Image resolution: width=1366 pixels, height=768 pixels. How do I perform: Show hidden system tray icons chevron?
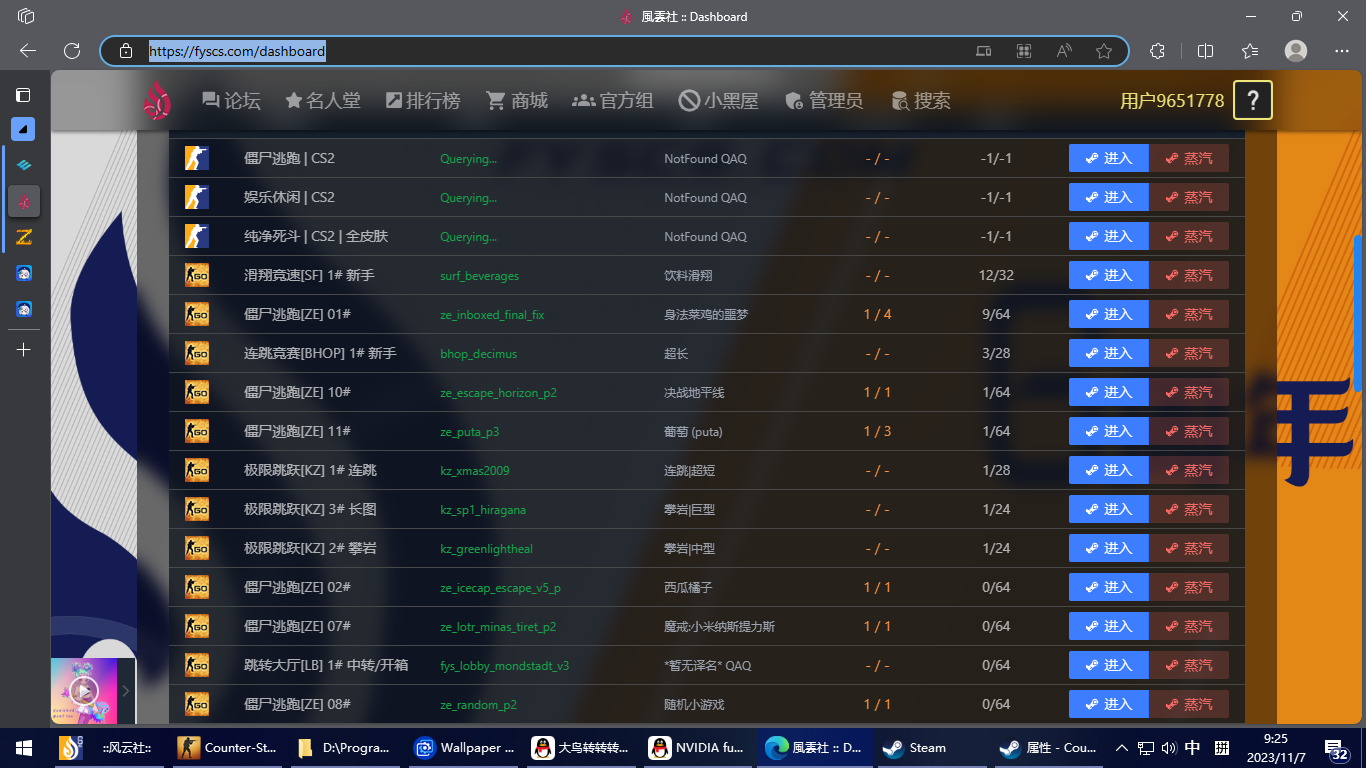point(1121,748)
